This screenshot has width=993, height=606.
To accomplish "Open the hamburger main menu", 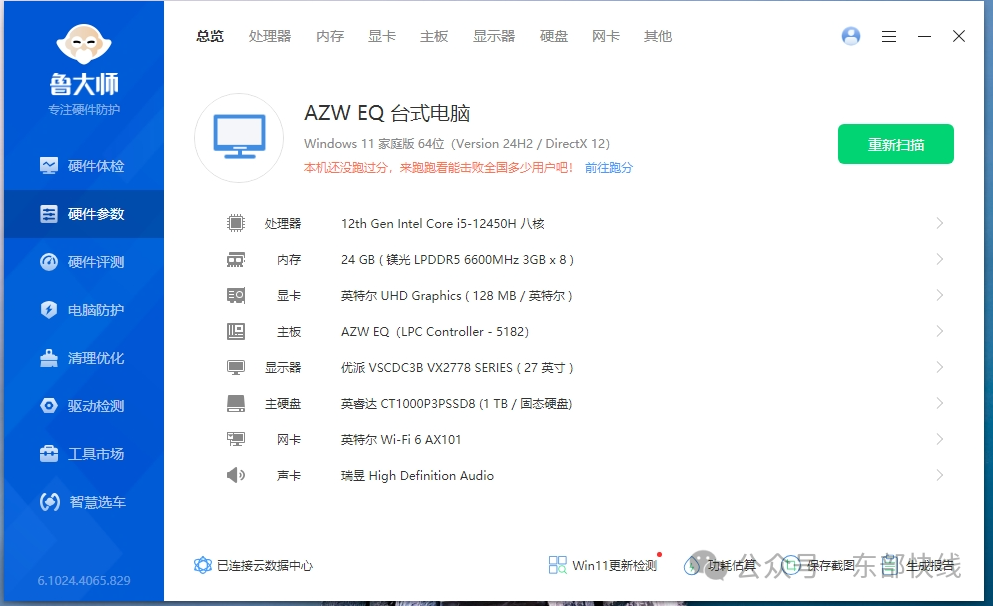I will point(889,37).
